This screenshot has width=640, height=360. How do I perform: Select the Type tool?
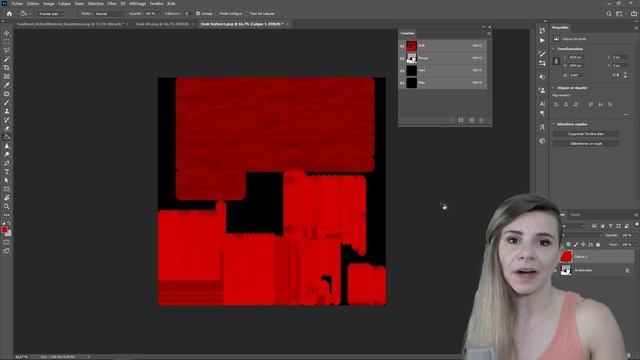(7, 172)
